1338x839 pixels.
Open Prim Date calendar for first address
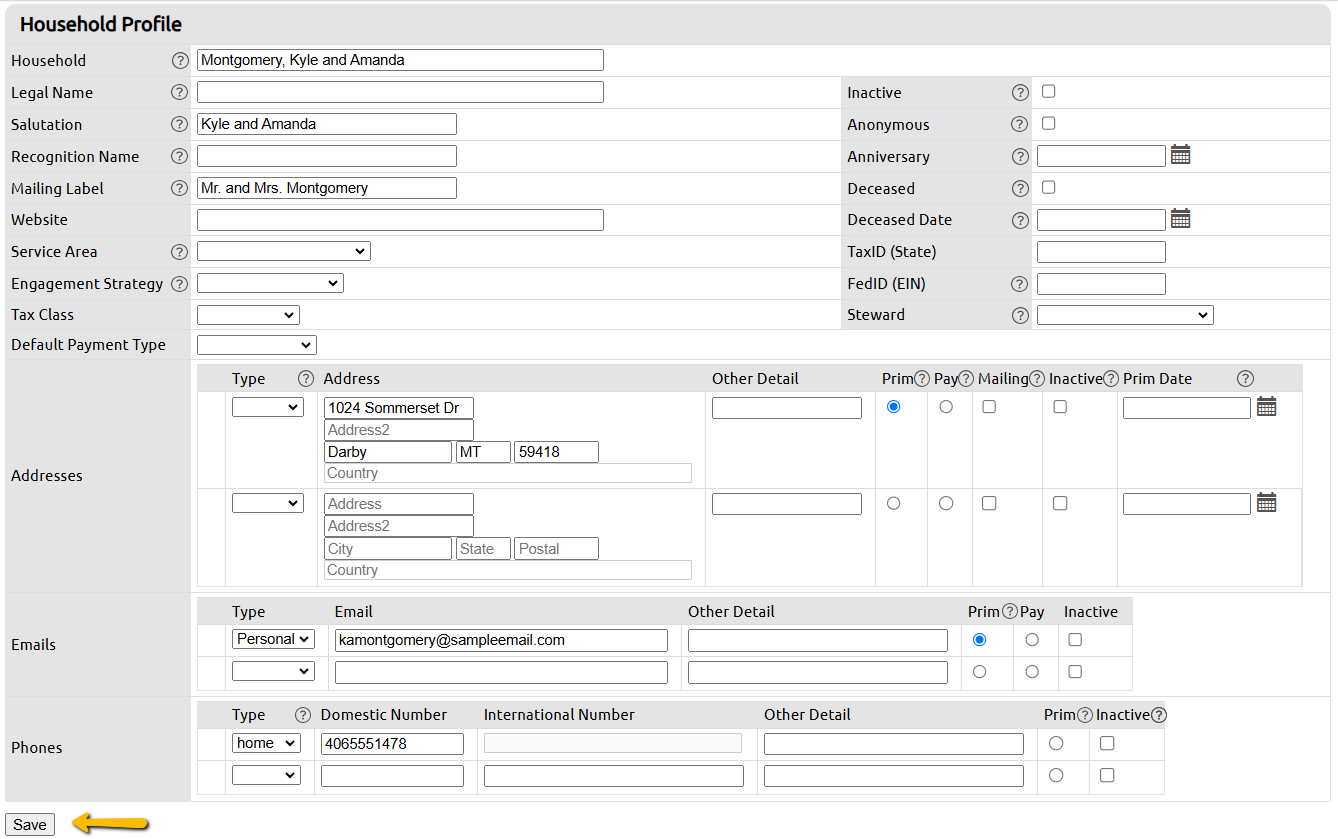pos(1266,407)
